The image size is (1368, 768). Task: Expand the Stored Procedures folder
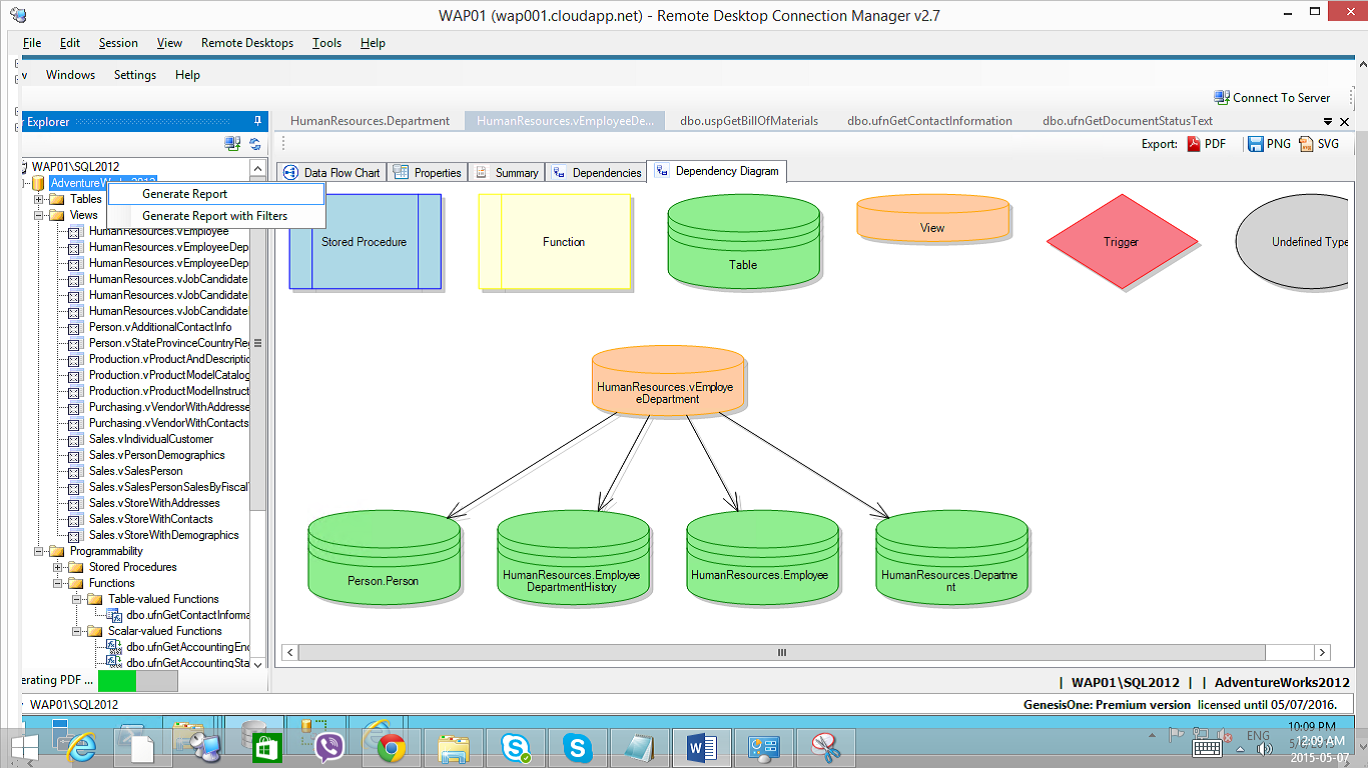(59, 567)
